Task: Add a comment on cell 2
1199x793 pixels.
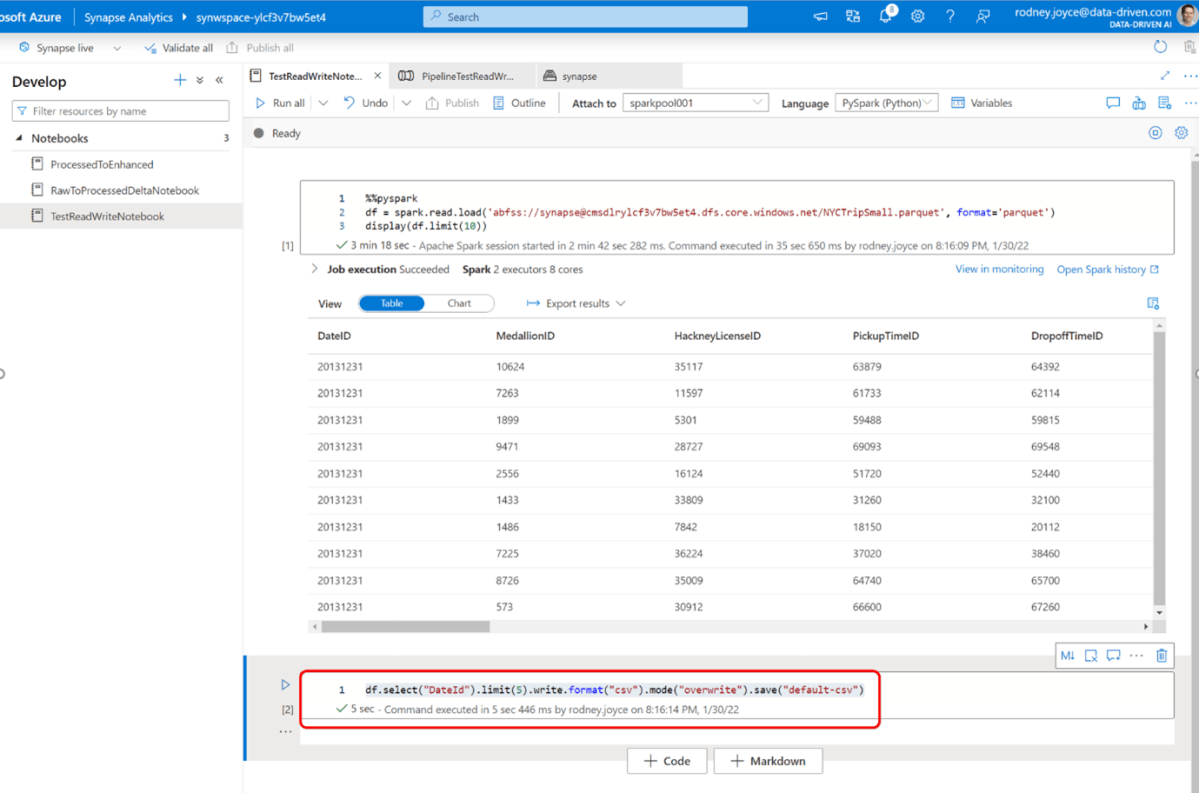Action: 1113,655
